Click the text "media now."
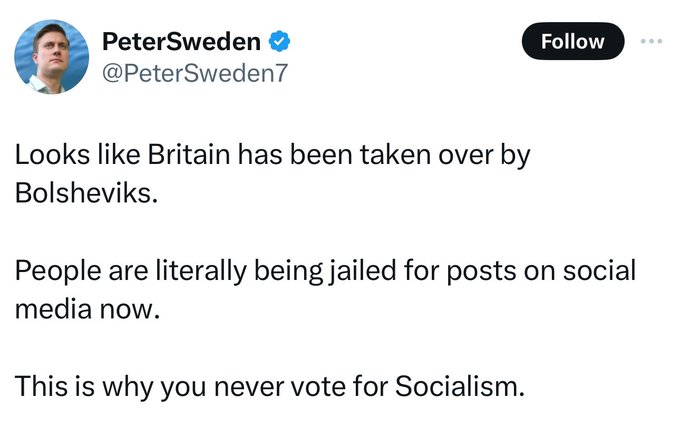This screenshot has height=436, width=680. point(87,307)
